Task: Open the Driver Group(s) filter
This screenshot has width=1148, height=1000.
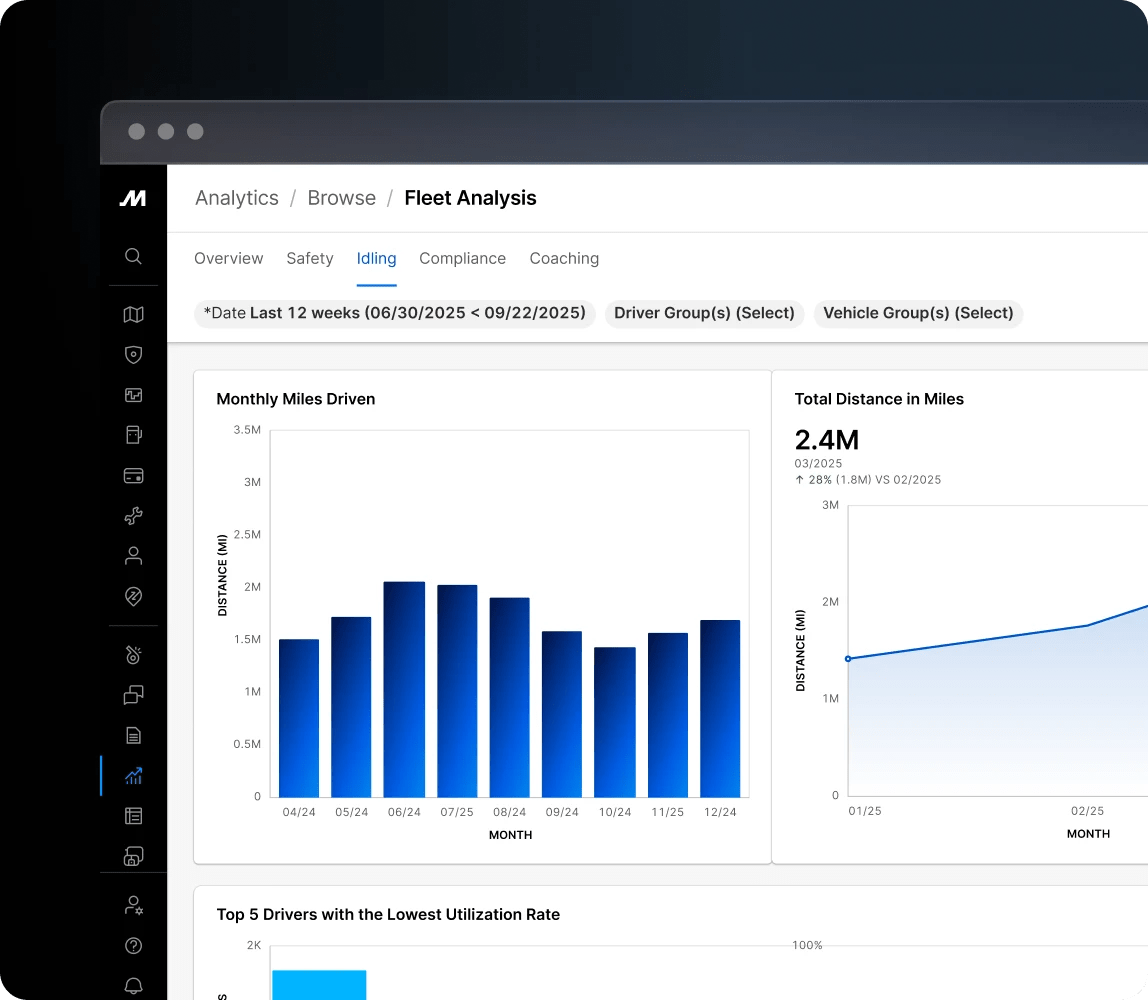Action: 704,313
